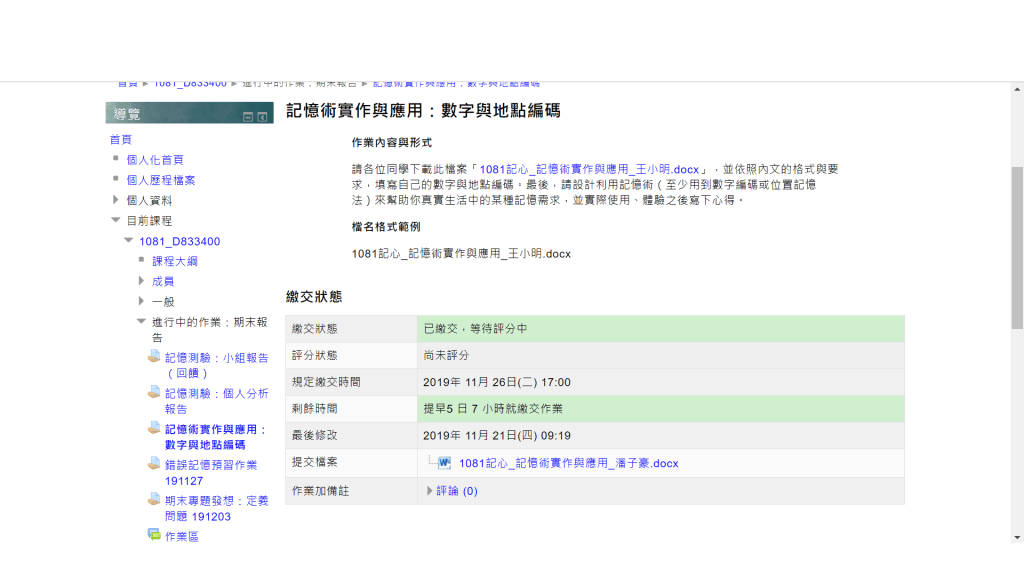Viewport: 1024px width, 576px height.
Task: Click the assignment icon next to 期末專題發想
Action: (x=154, y=499)
